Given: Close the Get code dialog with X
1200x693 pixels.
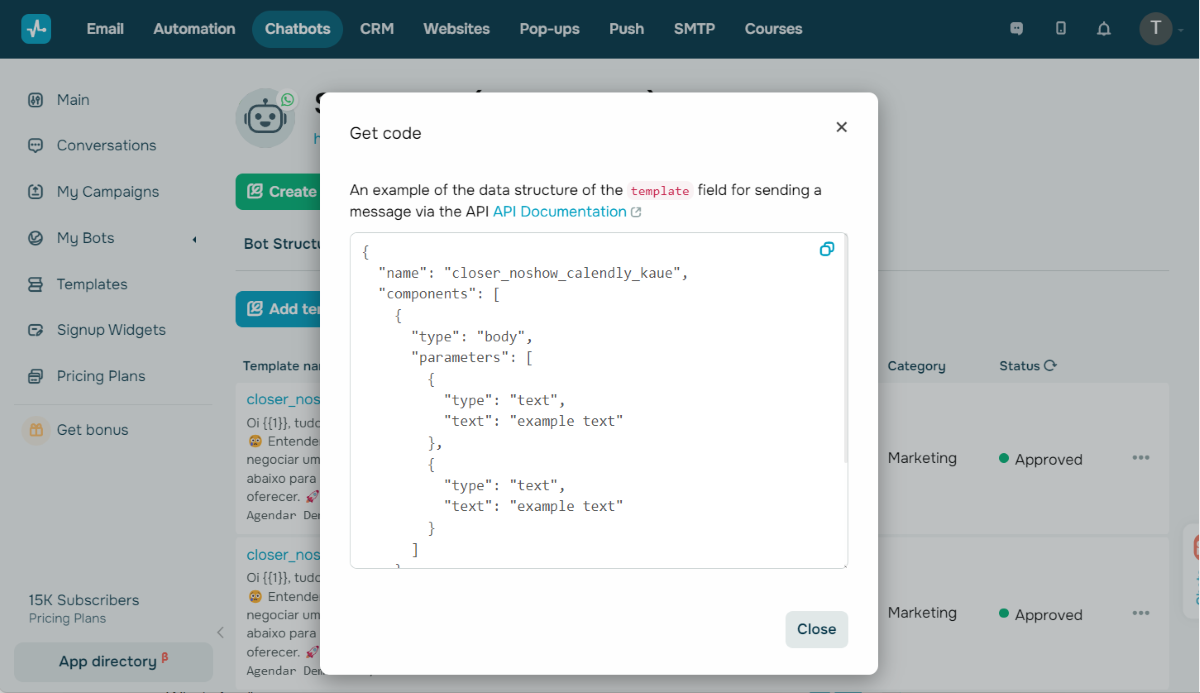Looking at the screenshot, I should pyautogui.click(x=841, y=127).
